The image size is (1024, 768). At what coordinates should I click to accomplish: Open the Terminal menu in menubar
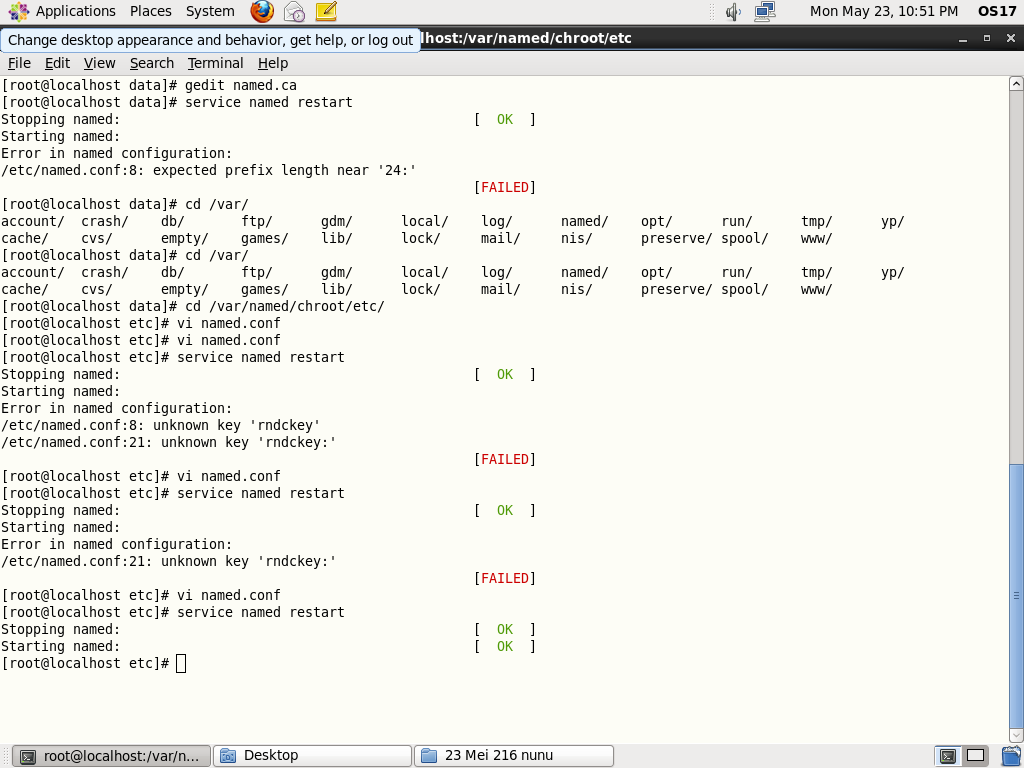[x=215, y=63]
